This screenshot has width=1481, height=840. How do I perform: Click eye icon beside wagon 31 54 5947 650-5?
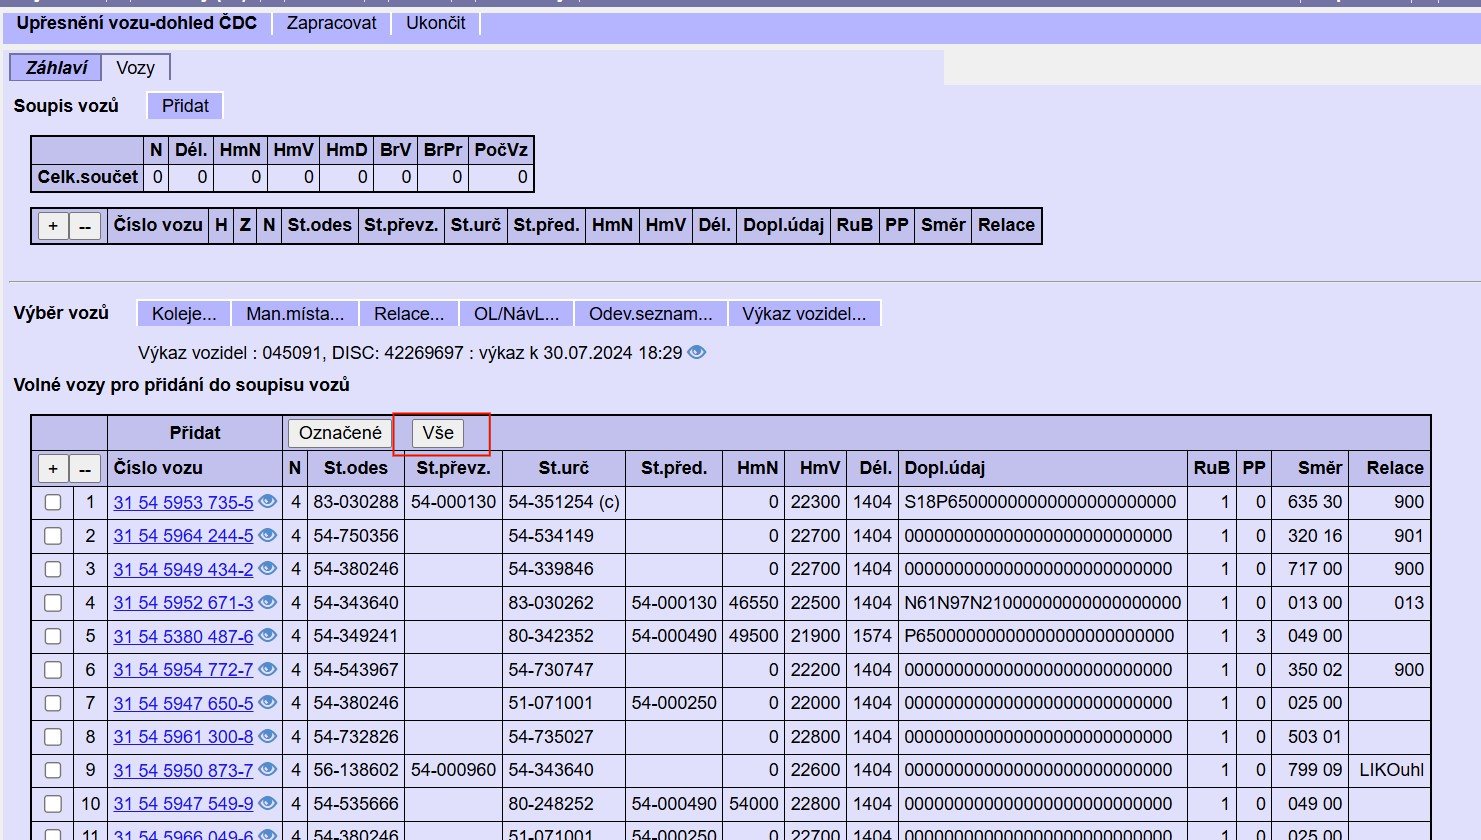[267, 703]
